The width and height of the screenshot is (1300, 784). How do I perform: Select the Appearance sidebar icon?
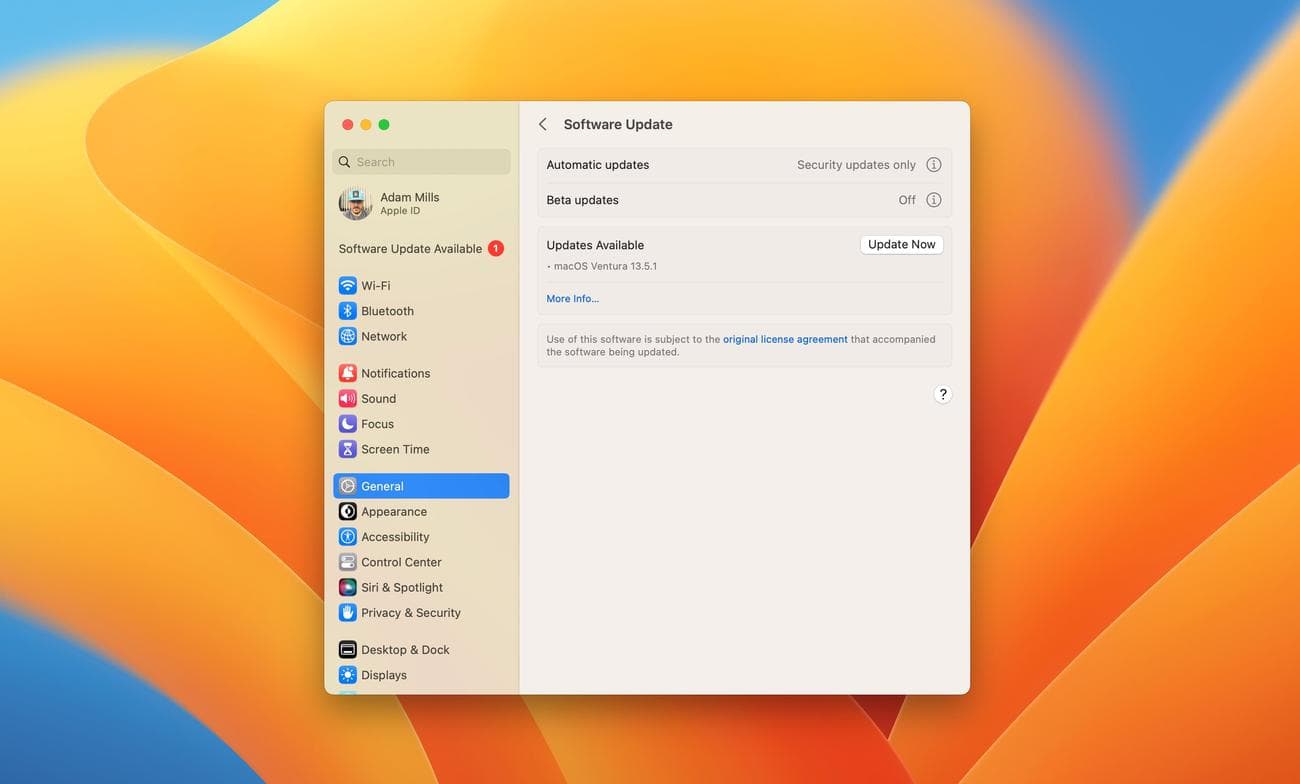(x=347, y=511)
